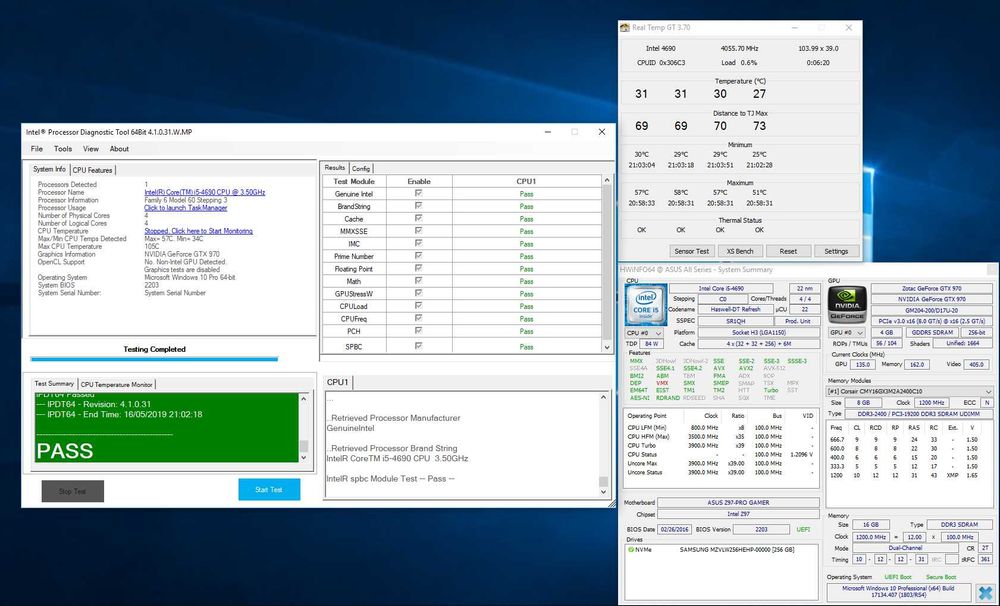
Task: Expand the Memory Modules Corsair dropdown
Action: pyautogui.click(x=910, y=391)
